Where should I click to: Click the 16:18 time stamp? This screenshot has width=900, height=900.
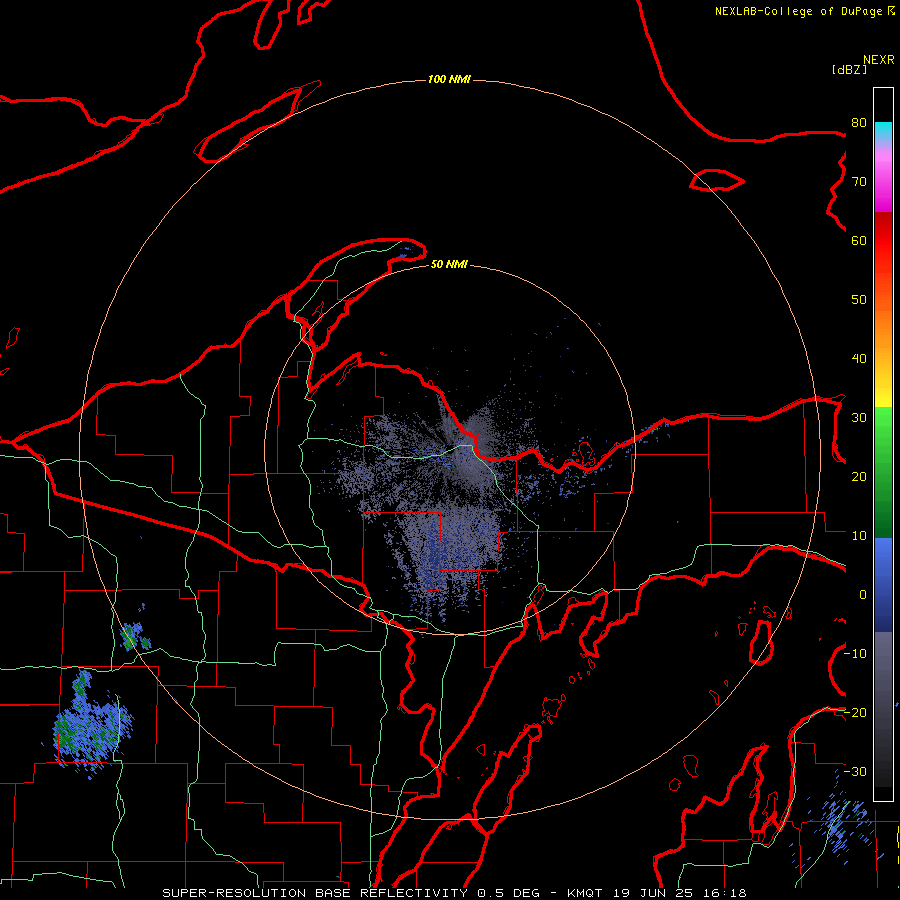(727, 893)
